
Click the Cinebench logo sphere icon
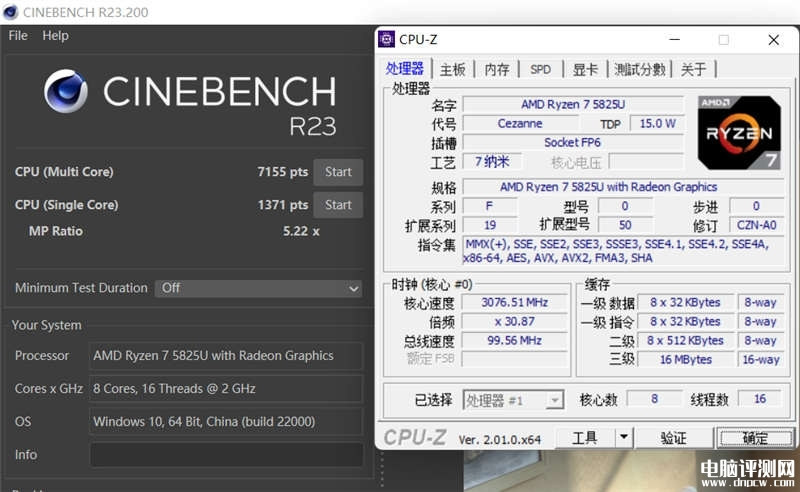click(x=65, y=91)
